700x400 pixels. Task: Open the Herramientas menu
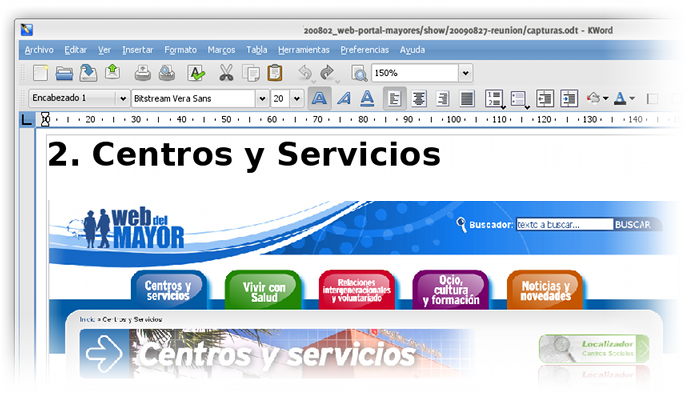304,50
